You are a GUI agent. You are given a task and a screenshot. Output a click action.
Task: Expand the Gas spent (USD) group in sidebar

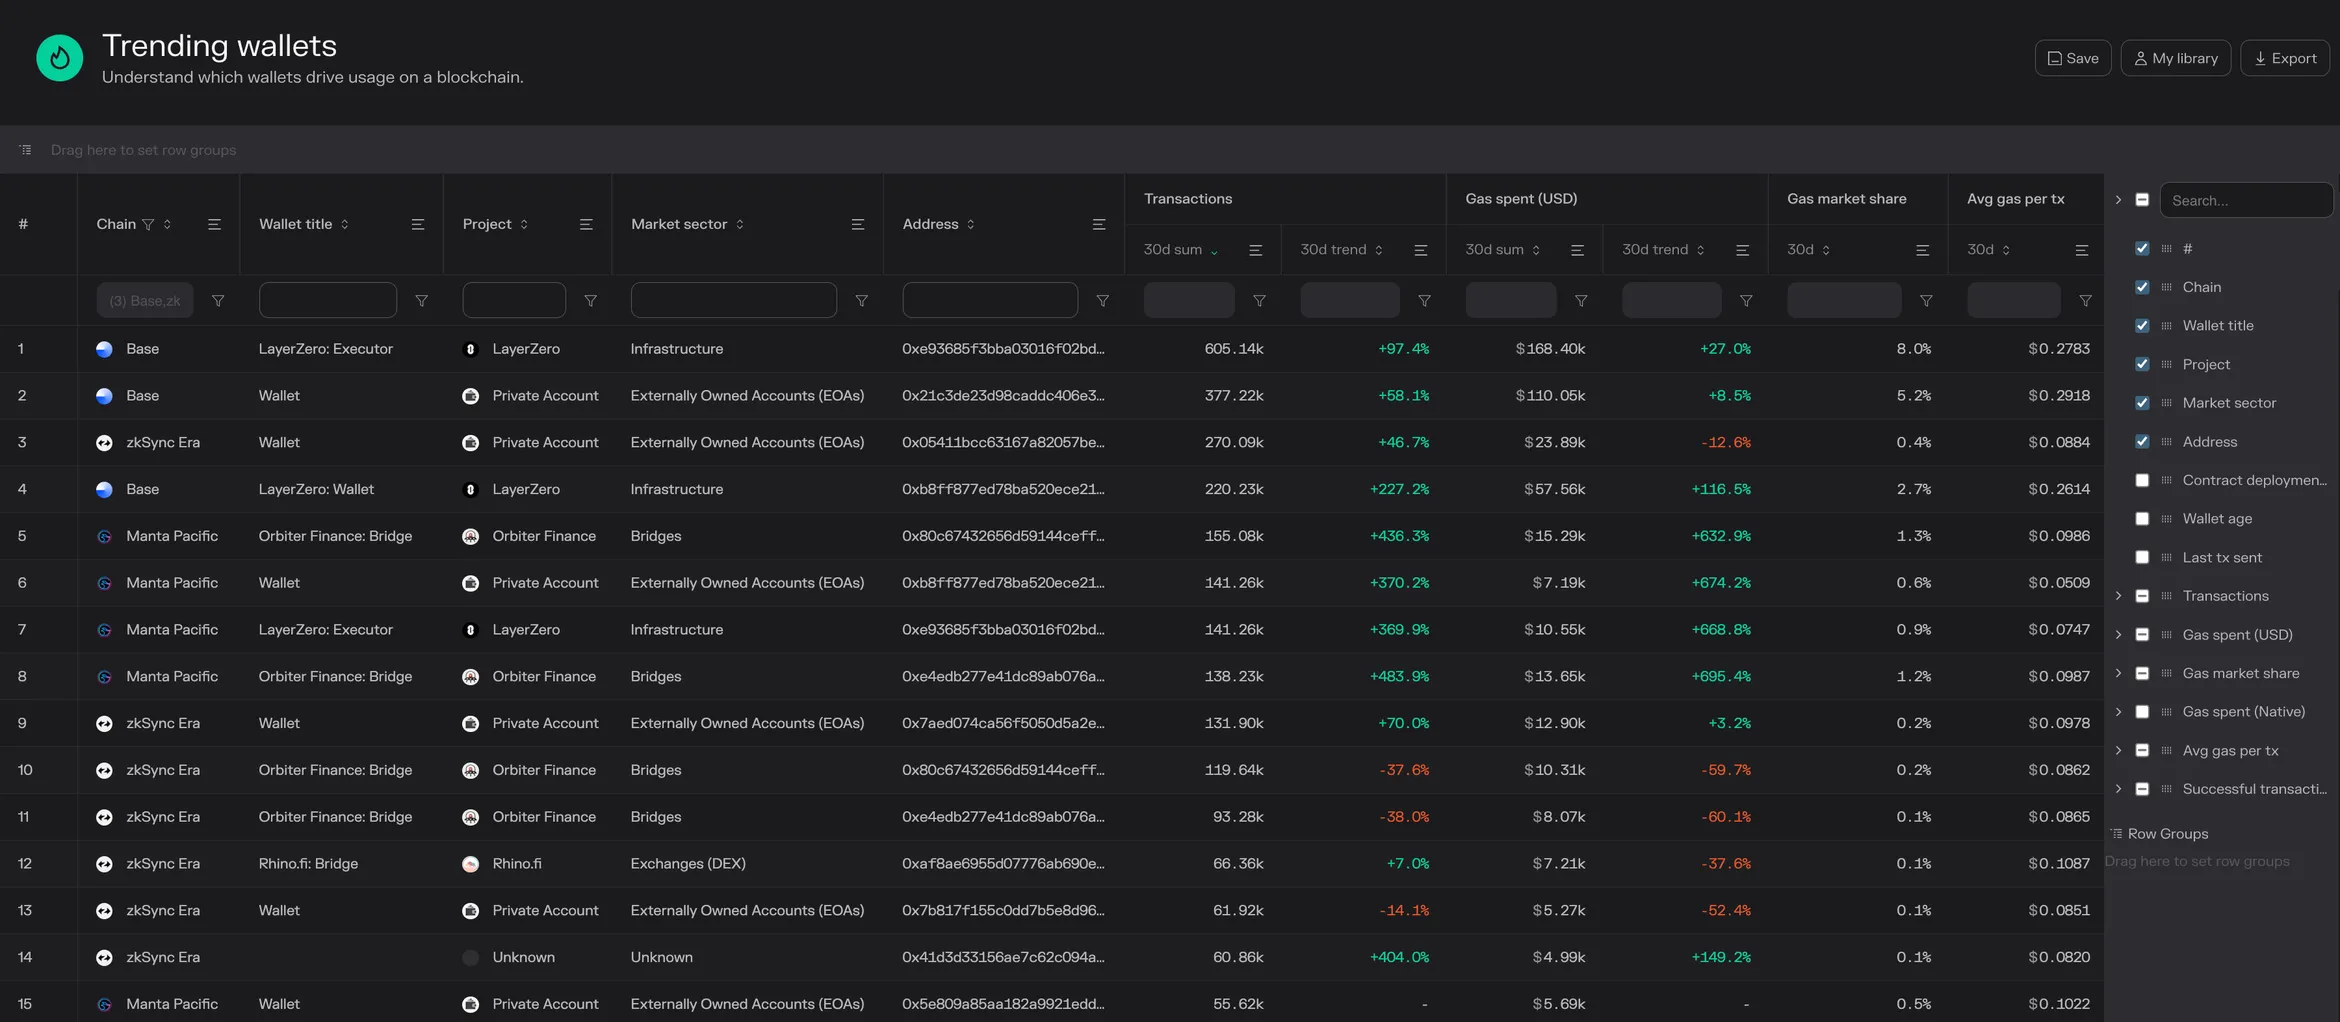[2118, 635]
